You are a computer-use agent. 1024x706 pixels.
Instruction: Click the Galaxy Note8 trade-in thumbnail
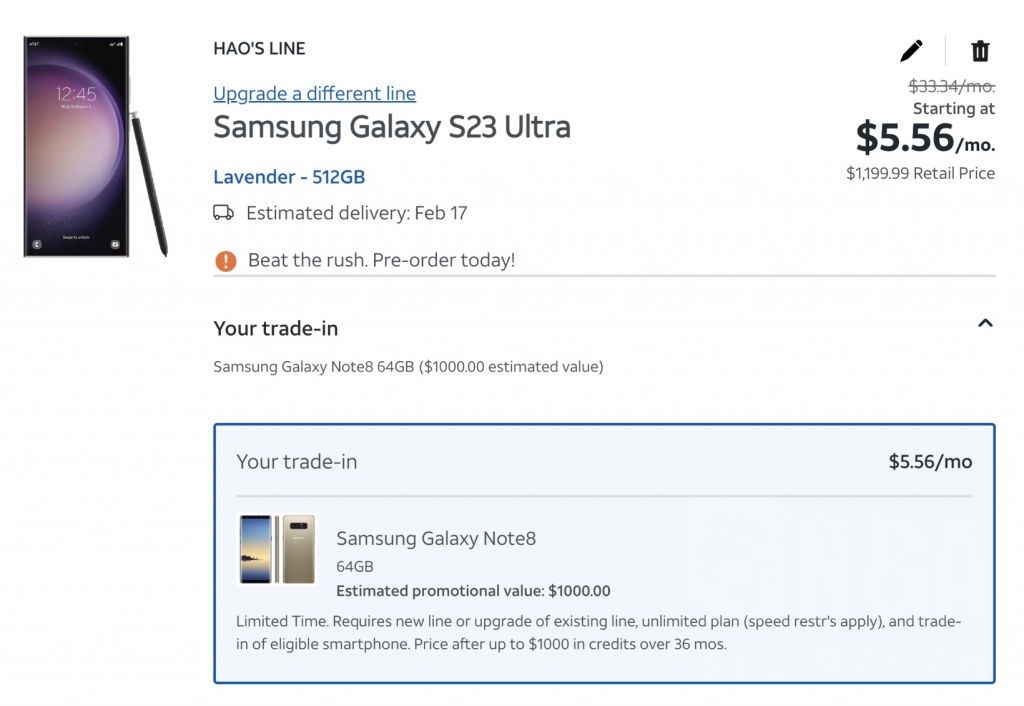click(x=277, y=549)
